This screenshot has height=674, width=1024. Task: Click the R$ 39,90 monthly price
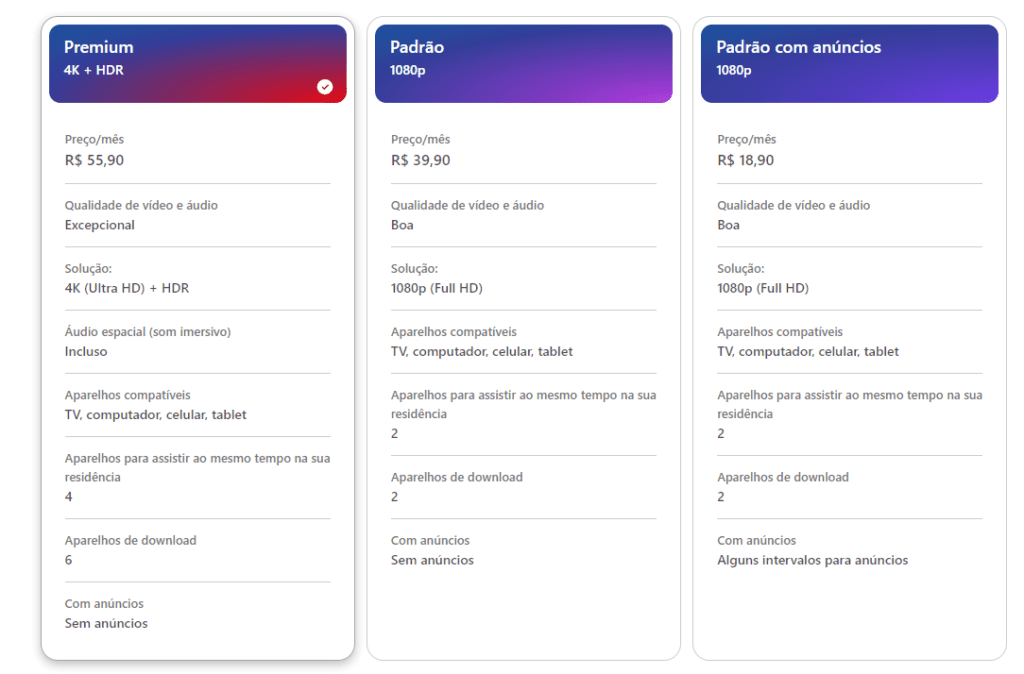point(420,160)
